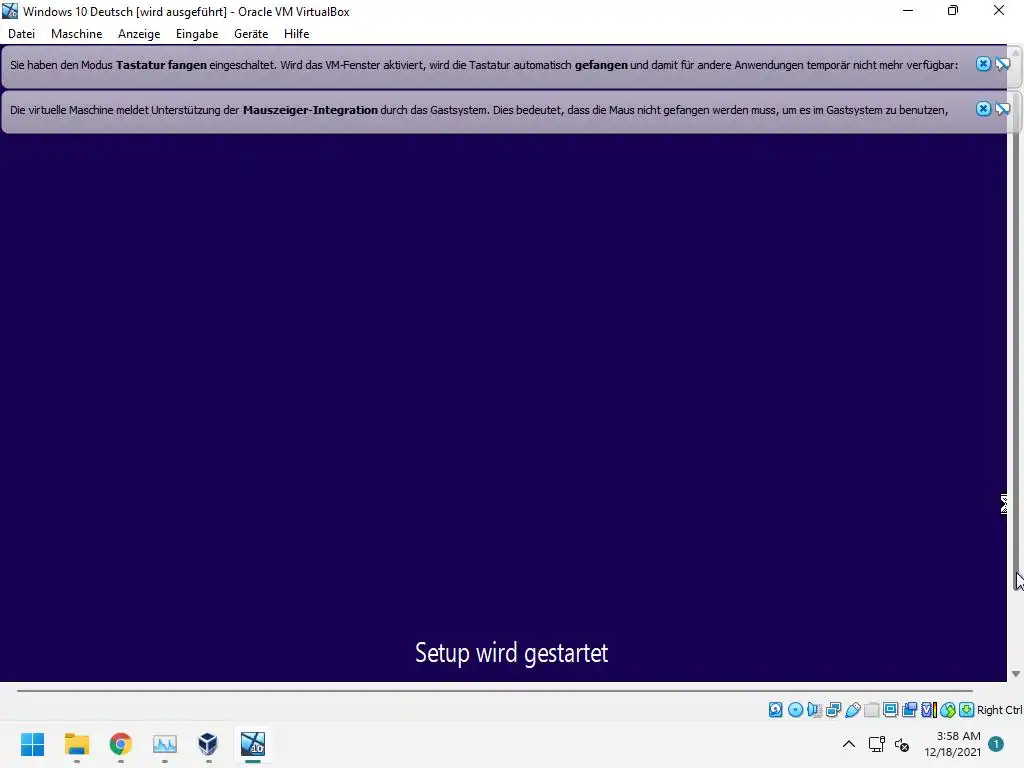Viewport: 1024px width, 768px height.
Task: Open the notification count badge
Action: click(x=996, y=744)
